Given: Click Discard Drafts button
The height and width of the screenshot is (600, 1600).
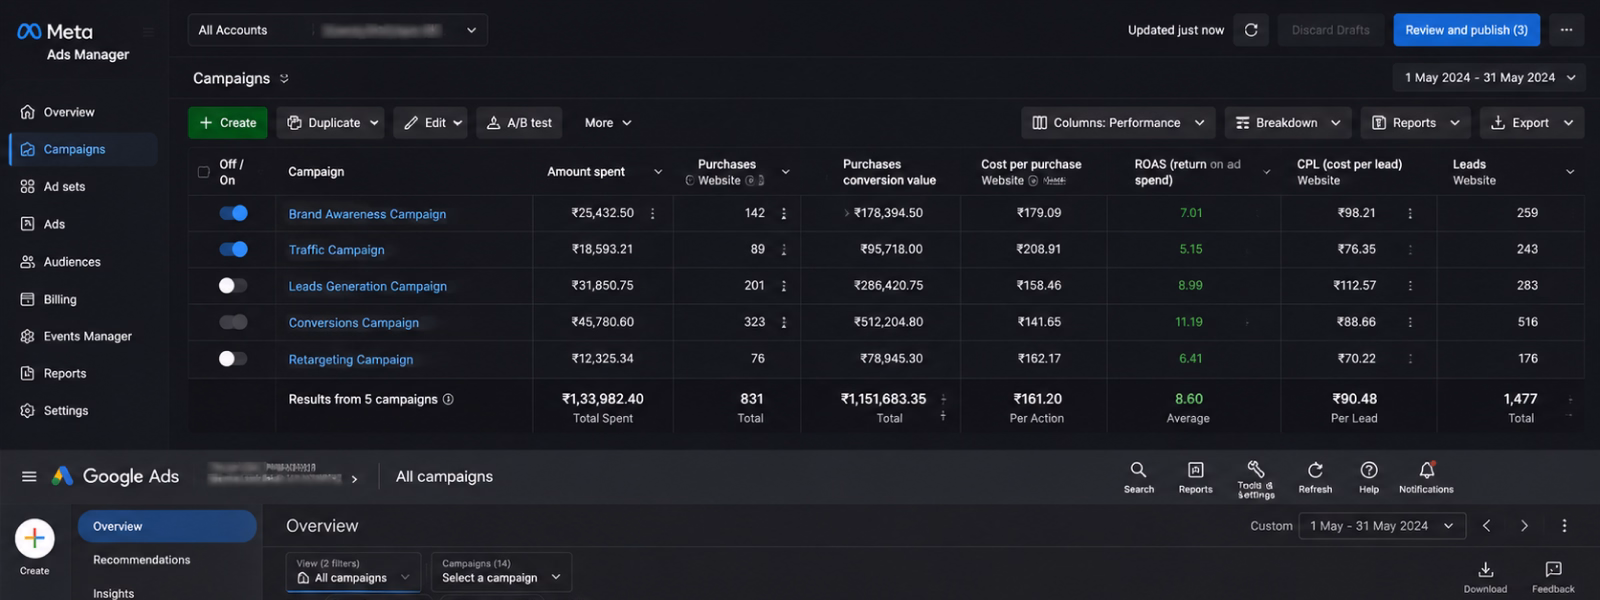Looking at the screenshot, I should click(1330, 30).
